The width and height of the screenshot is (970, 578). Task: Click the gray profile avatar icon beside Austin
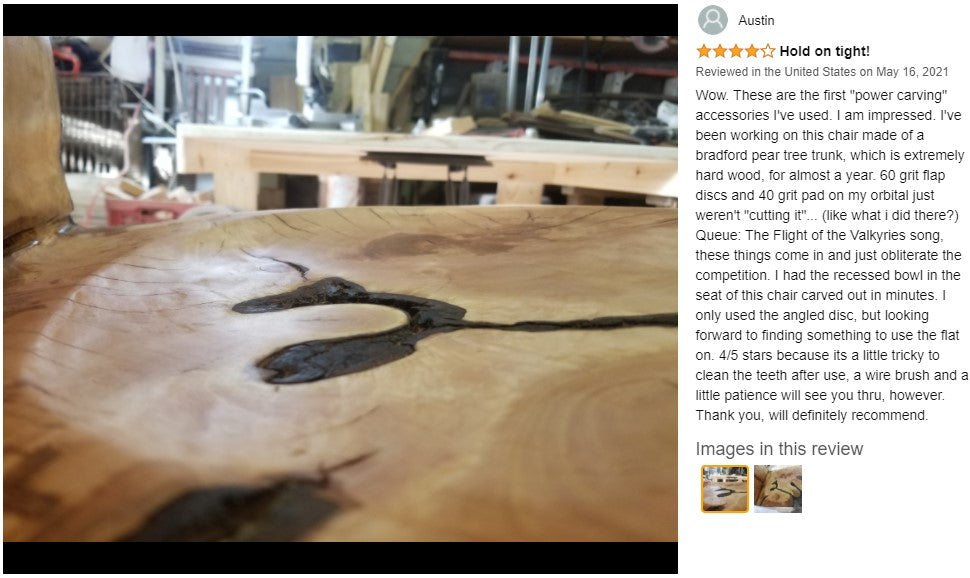(x=713, y=20)
